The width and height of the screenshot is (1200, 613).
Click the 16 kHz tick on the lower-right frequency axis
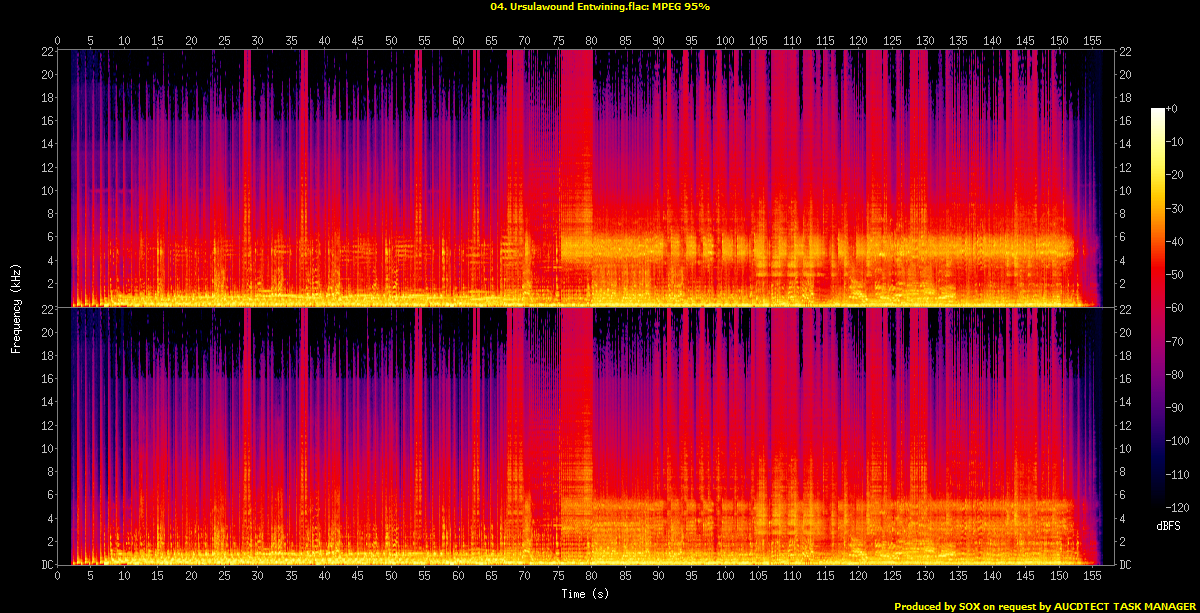pyautogui.click(x=1124, y=379)
